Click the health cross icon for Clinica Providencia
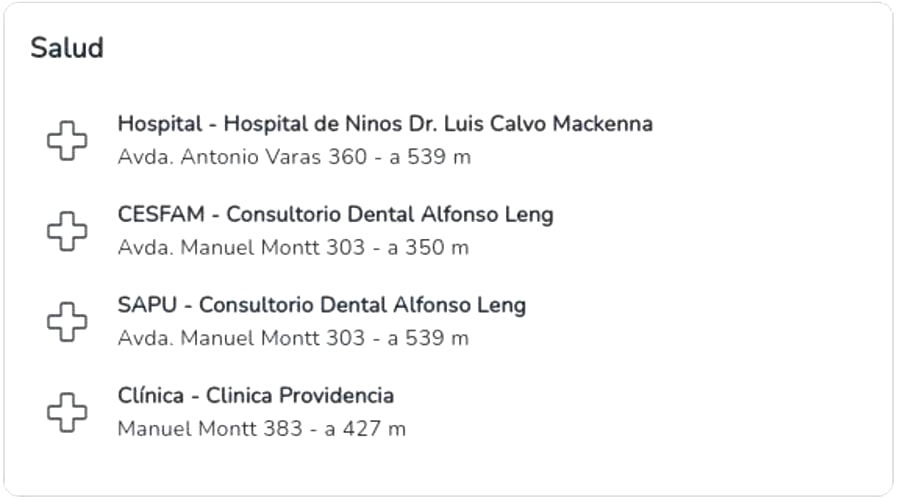 point(67,412)
